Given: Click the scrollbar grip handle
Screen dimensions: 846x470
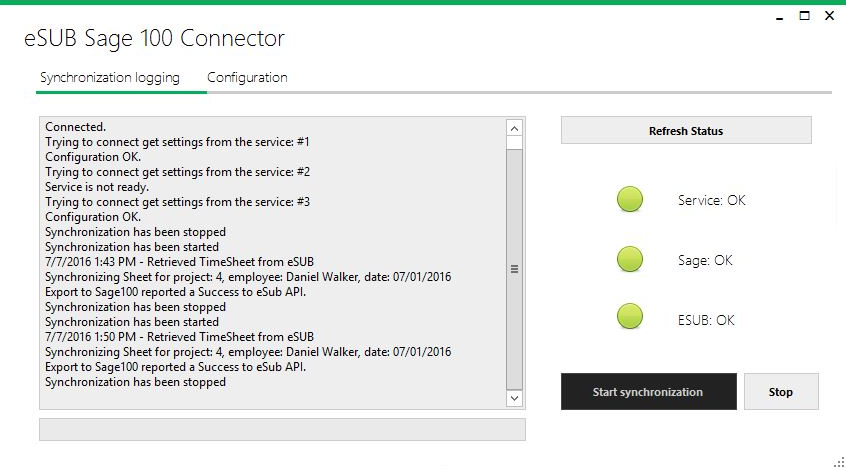Looking at the screenshot, I should coord(514,269).
